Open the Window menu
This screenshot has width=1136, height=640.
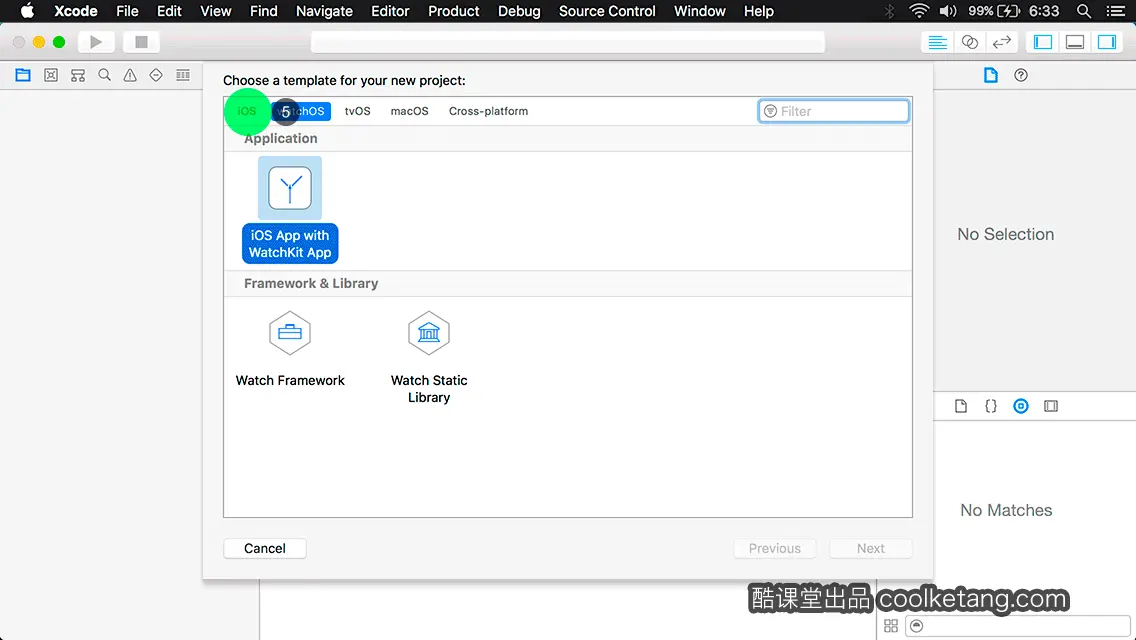pyautogui.click(x=699, y=11)
